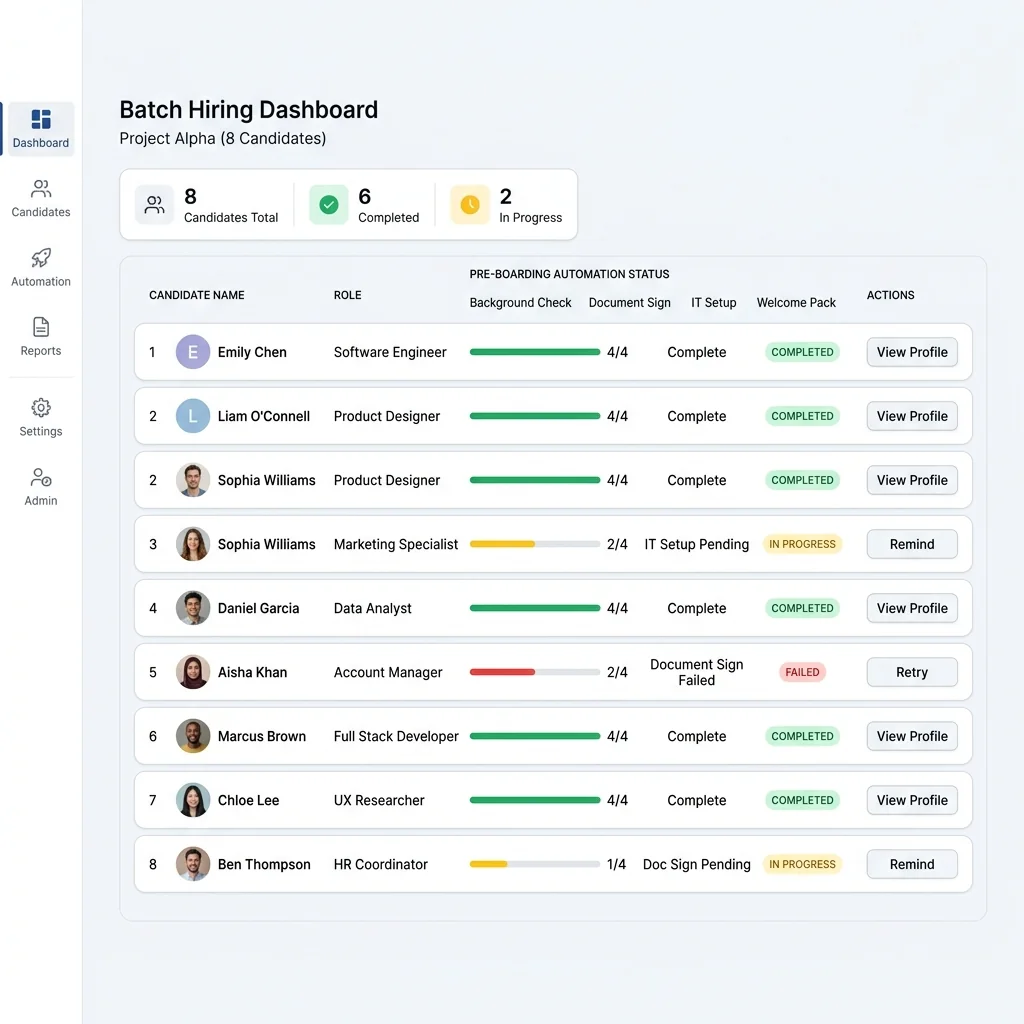Image resolution: width=1024 pixels, height=1024 pixels.
Task: Click the FAILED status badge
Action: tap(802, 672)
